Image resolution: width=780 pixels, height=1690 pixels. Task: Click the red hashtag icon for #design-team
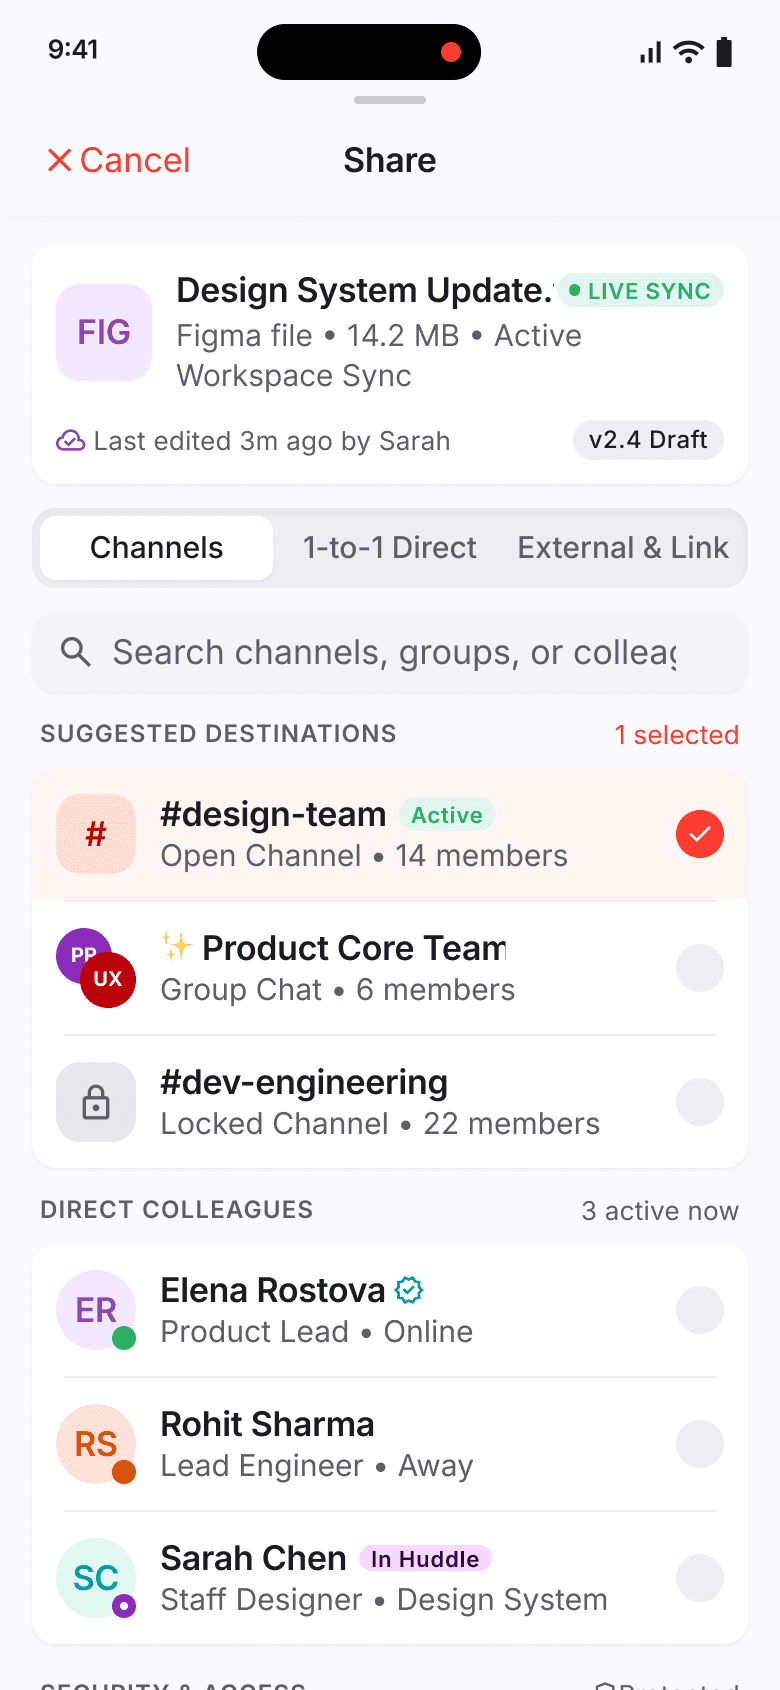coord(96,834)
